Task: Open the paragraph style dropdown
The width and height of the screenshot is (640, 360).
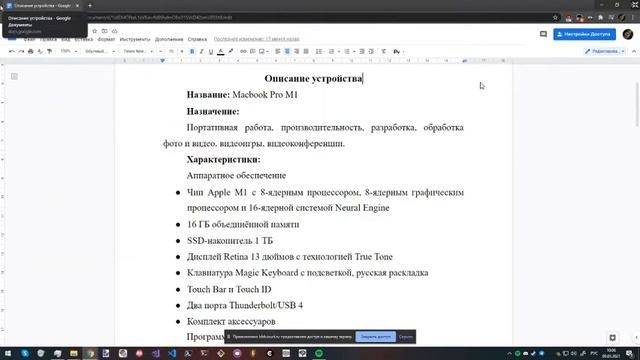Action: pyautogui.click(x=100, y=51)
